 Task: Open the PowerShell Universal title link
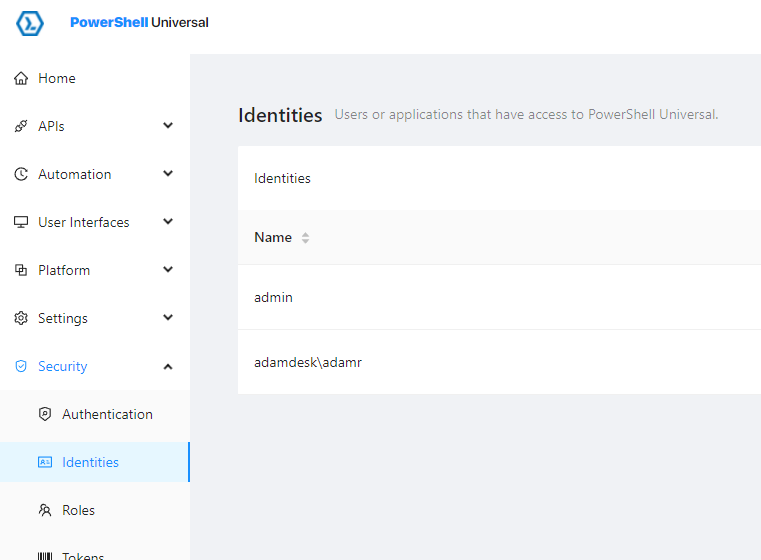point(139,22)
